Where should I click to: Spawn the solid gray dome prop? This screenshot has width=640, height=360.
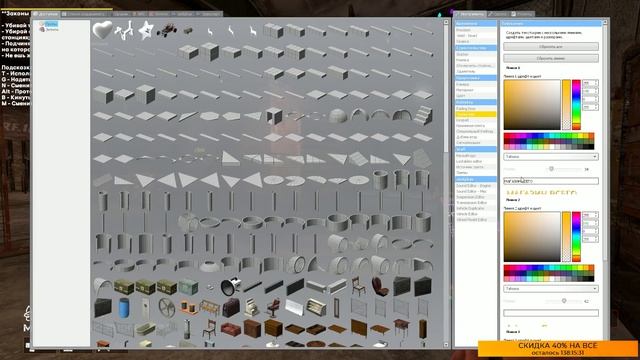[338, 116]
